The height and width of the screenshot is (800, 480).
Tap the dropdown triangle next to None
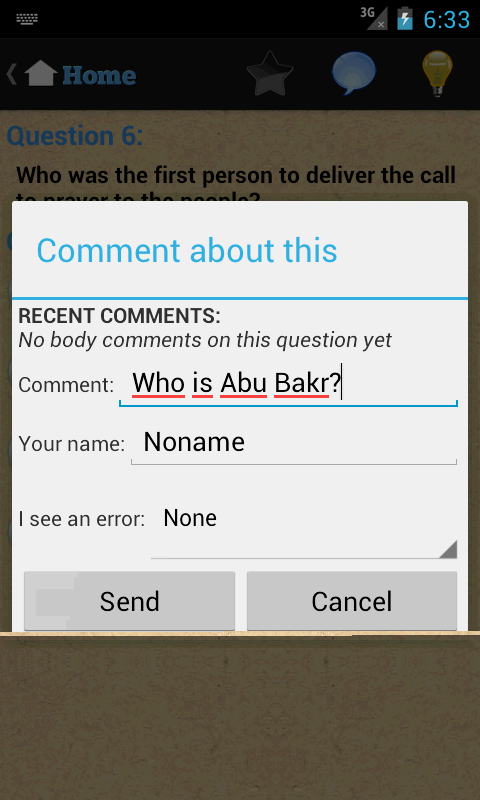pos(447,549)
